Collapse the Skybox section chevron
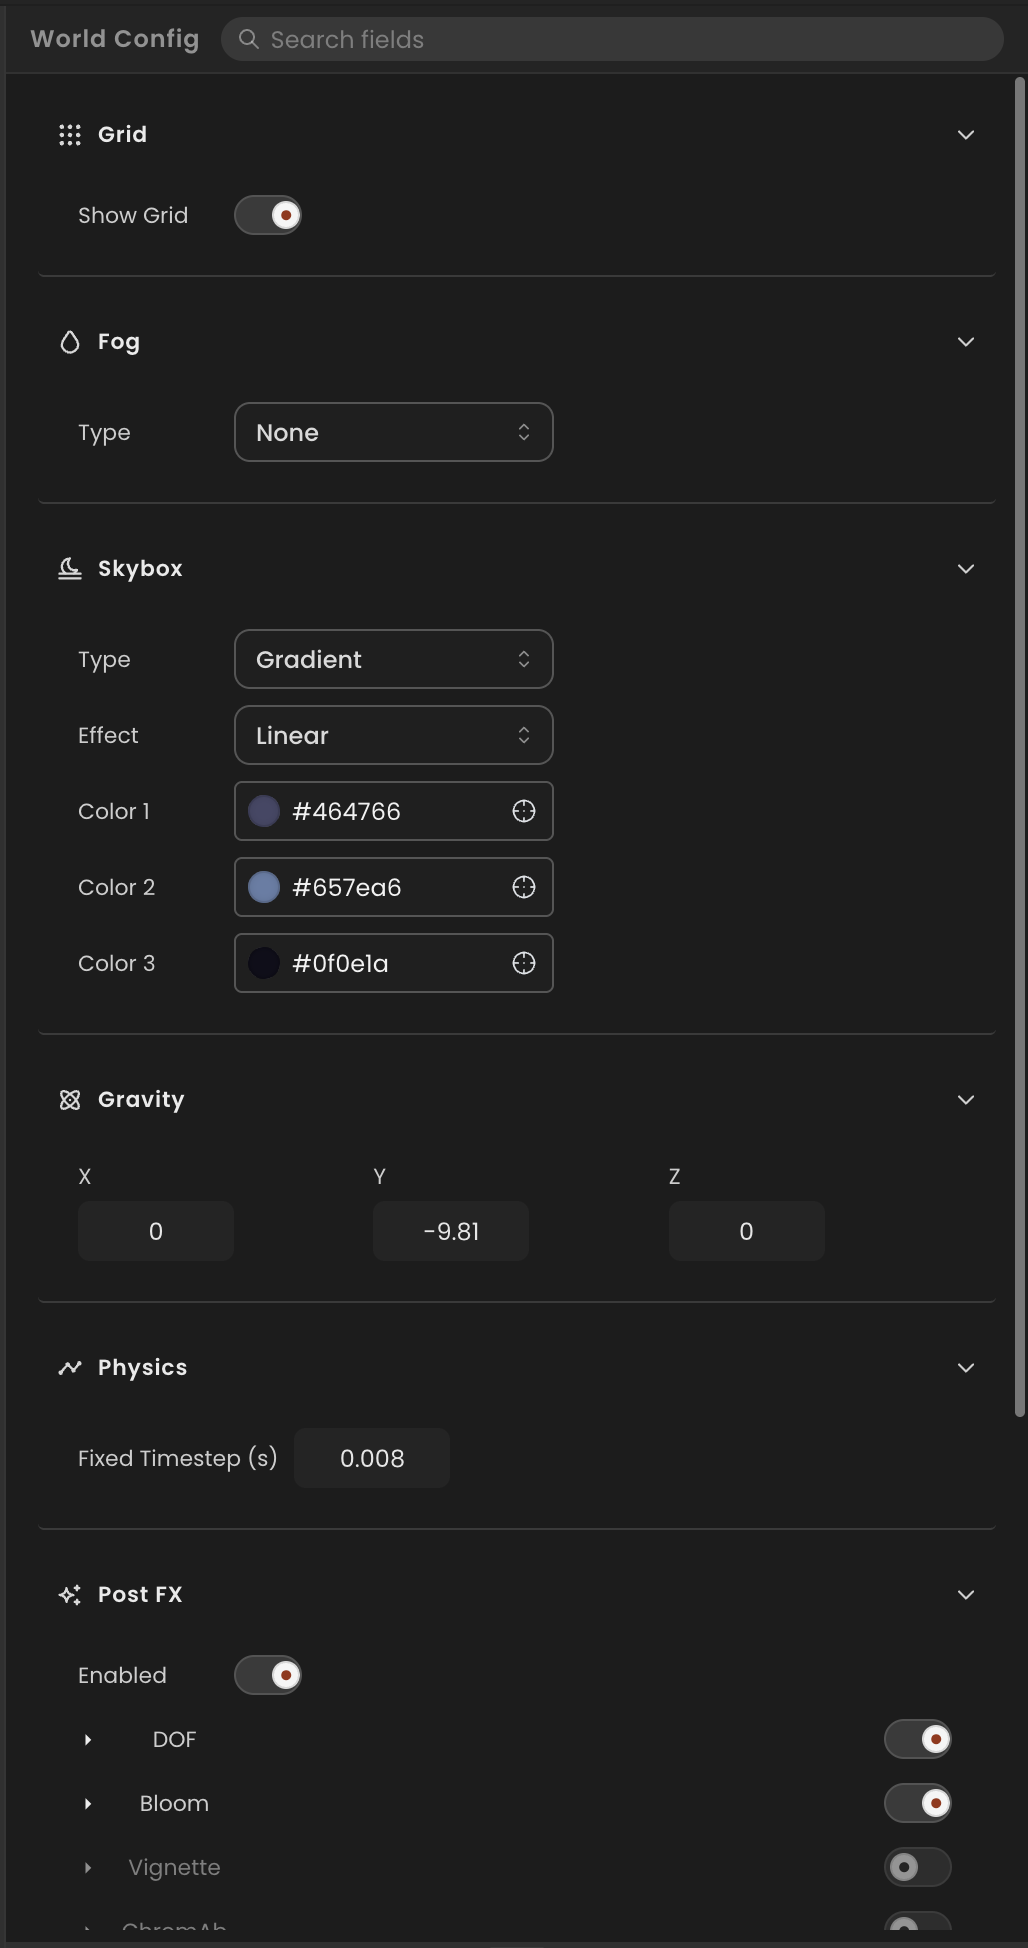Viewport: 1028px width, 1948px height. pos(966,569)
